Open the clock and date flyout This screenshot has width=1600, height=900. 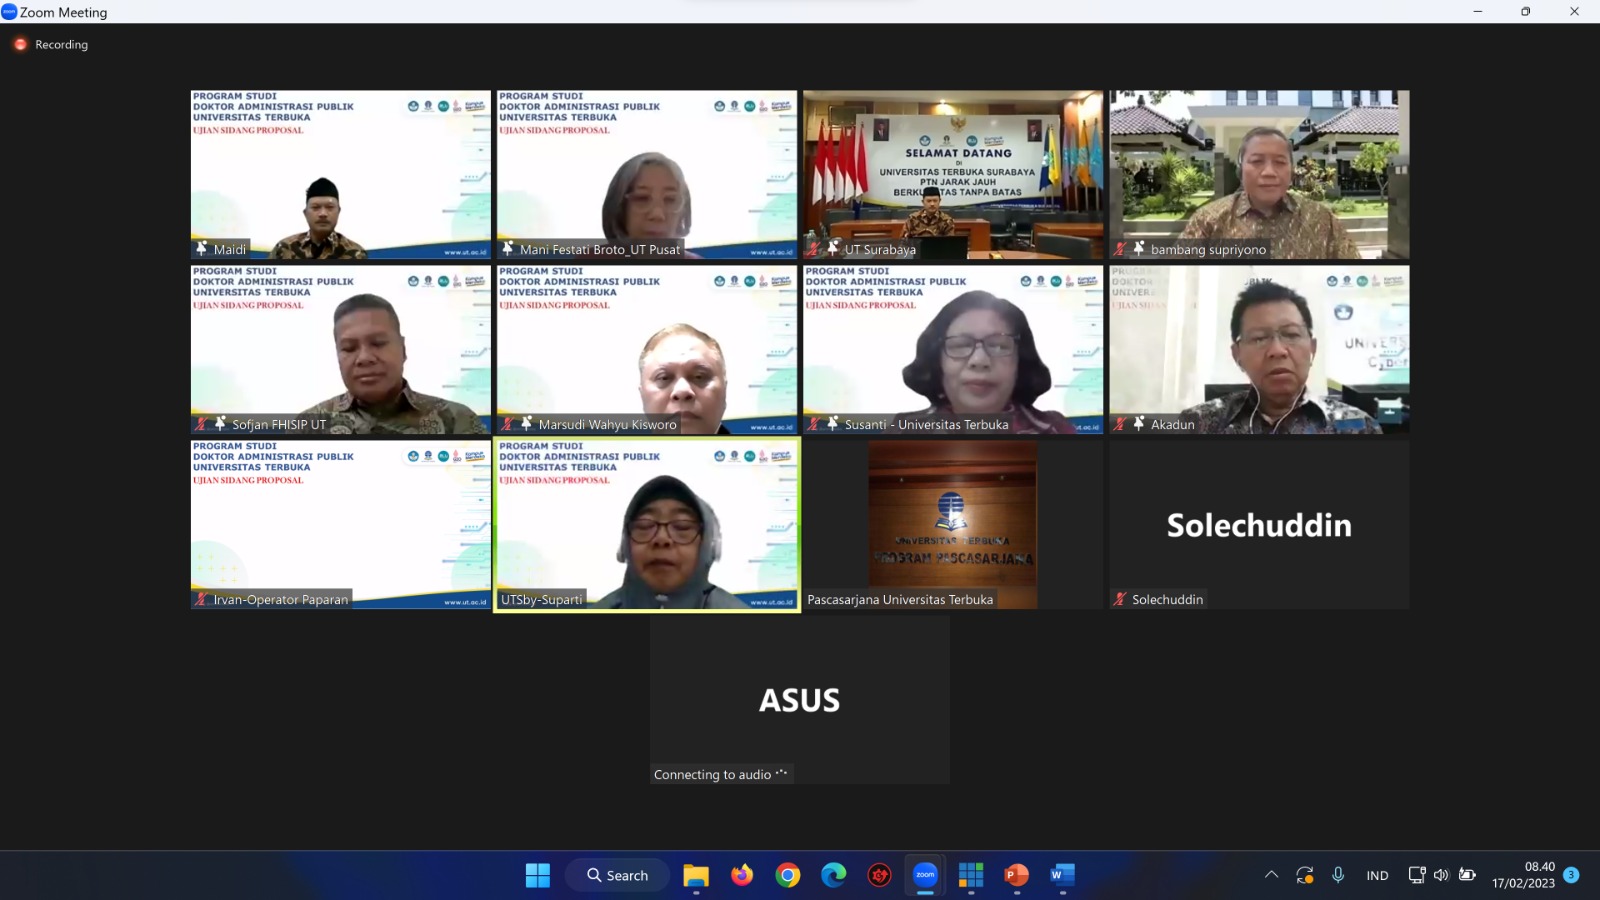(1523, 875)
